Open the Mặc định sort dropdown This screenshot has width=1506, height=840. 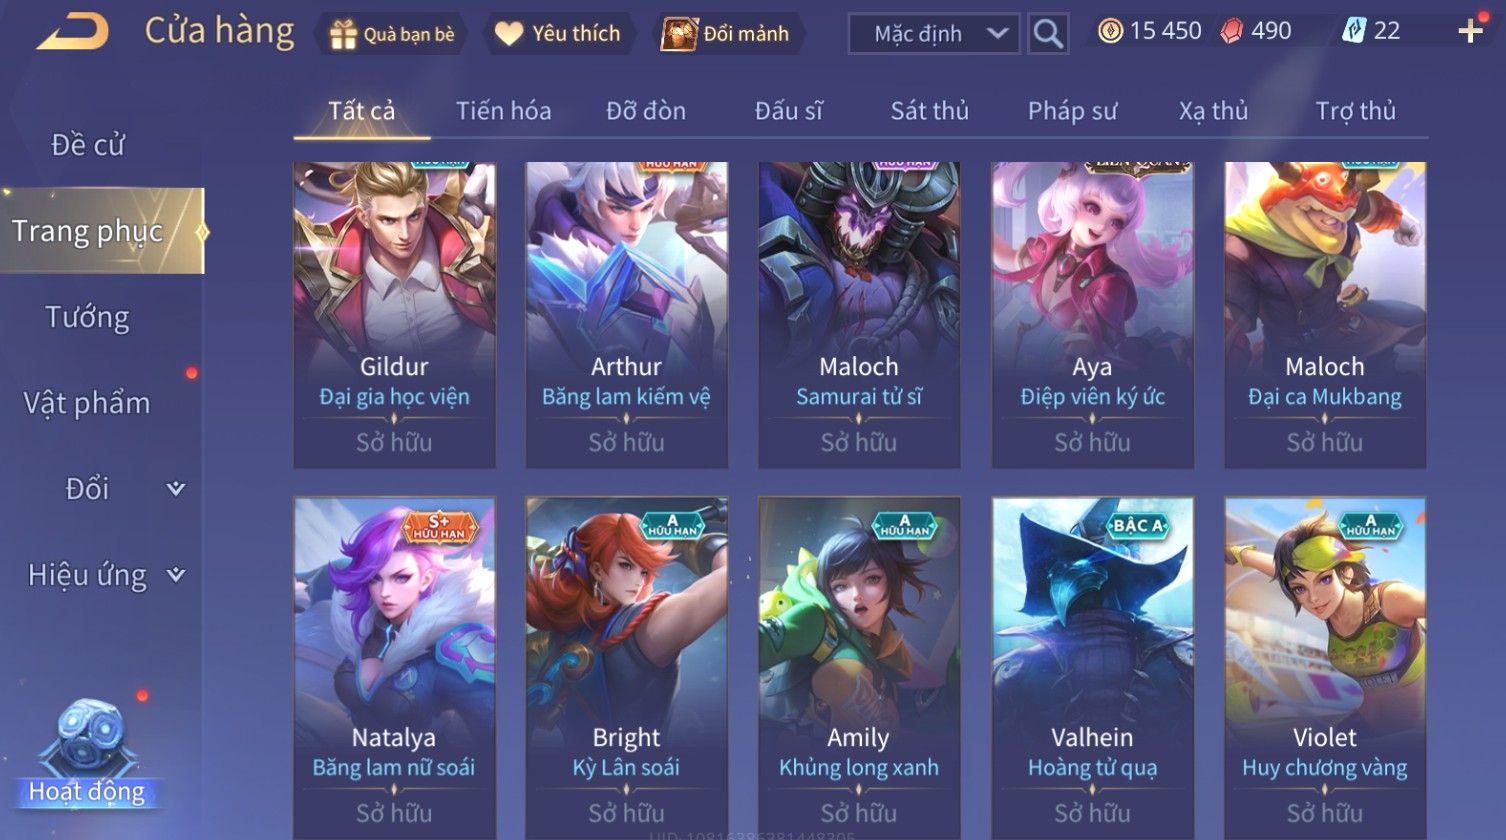(934, 34)
